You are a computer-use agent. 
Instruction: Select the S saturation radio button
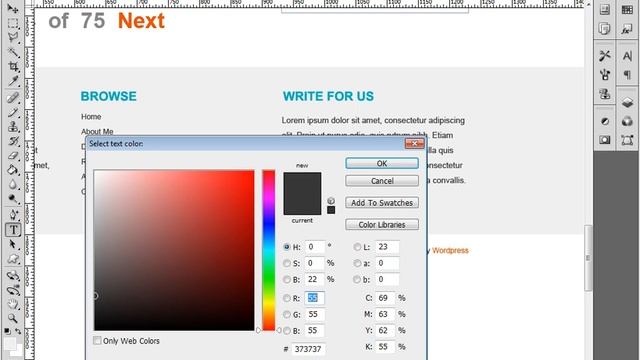287,263
